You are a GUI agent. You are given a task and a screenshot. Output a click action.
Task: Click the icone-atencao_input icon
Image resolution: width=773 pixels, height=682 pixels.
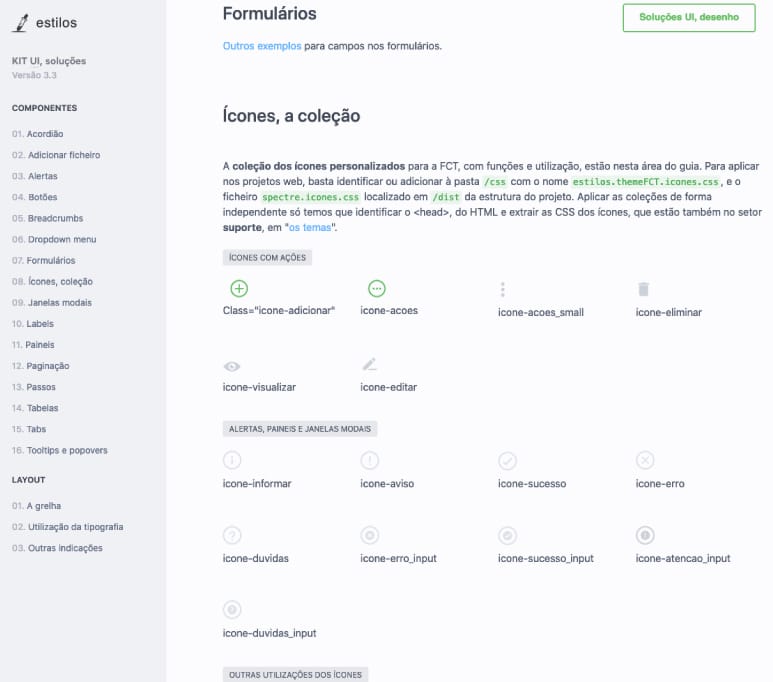pyautogui.click(x=645, y=535)
